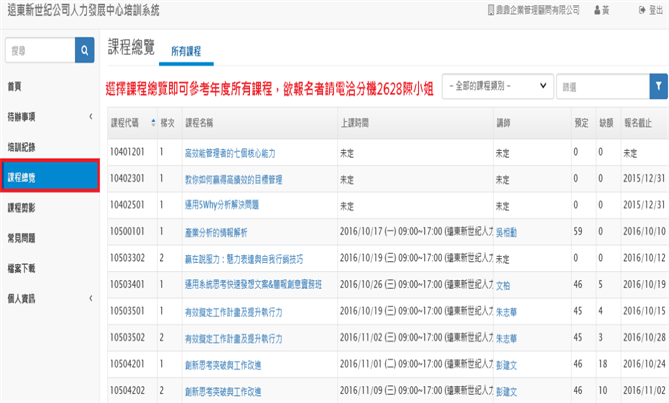The height and width of the screenshot is (403, 669).
Task: Click the blue search magnifier button
Action: (x=82, y=49)
